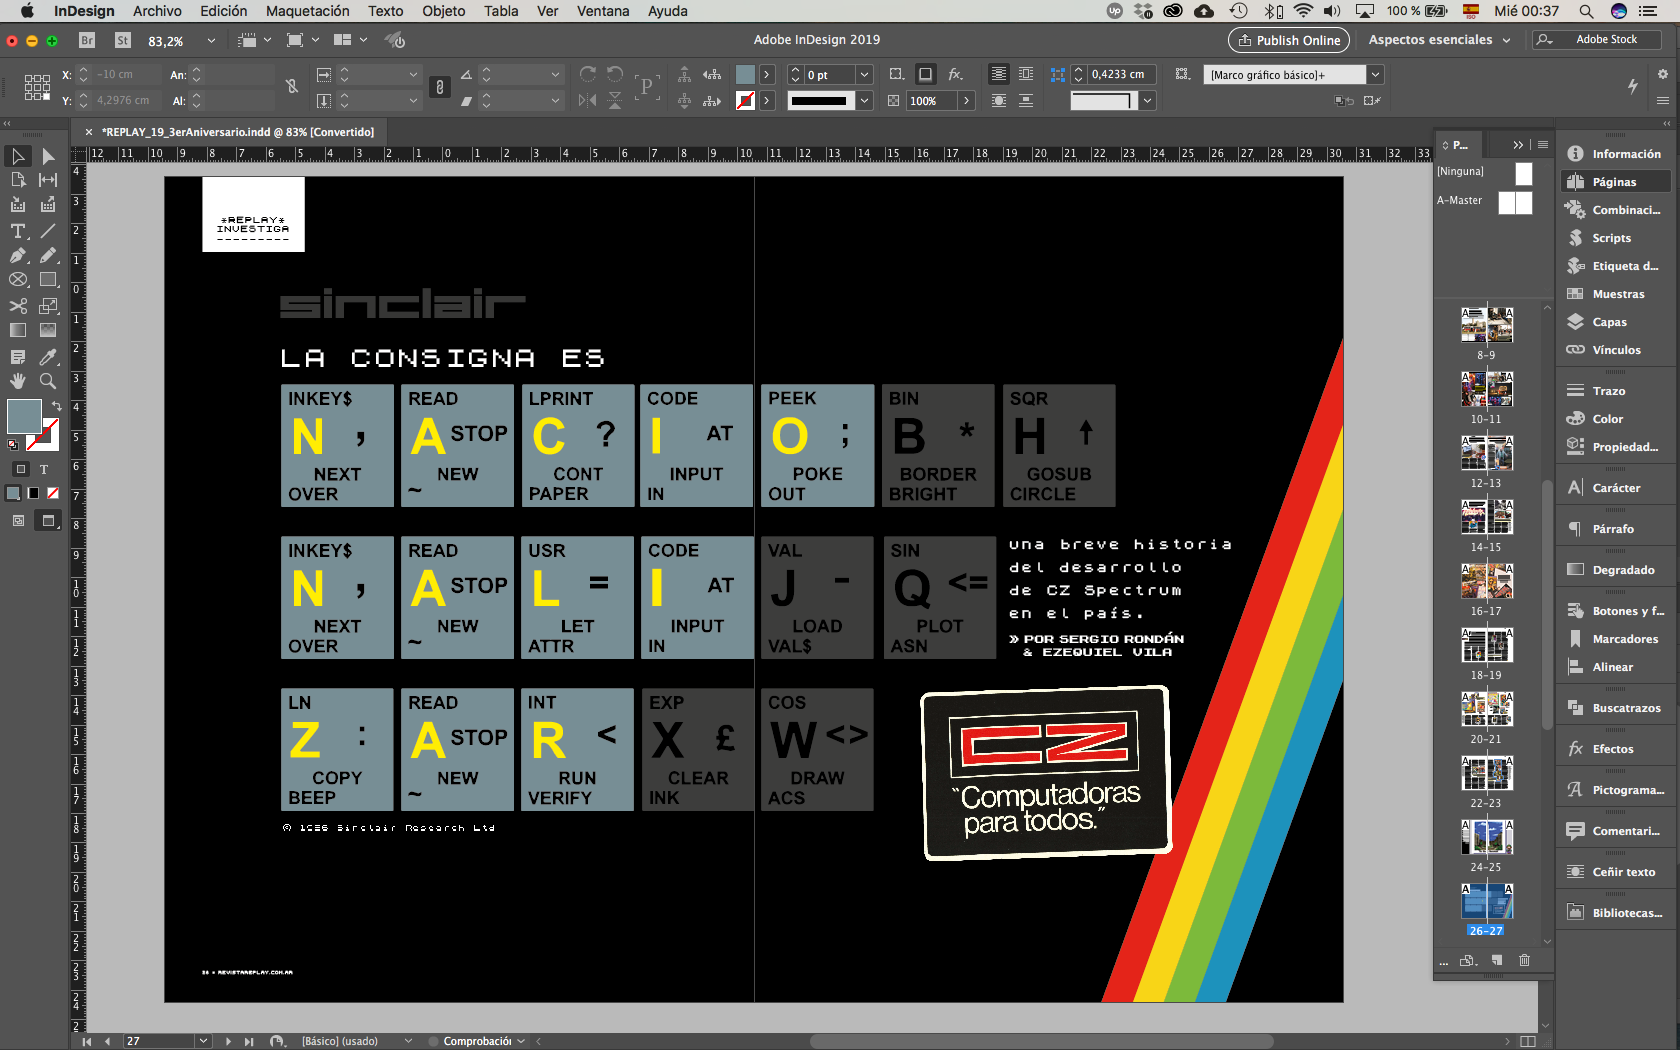Click the rotate 90° clockwise icon

pos(588,74)
